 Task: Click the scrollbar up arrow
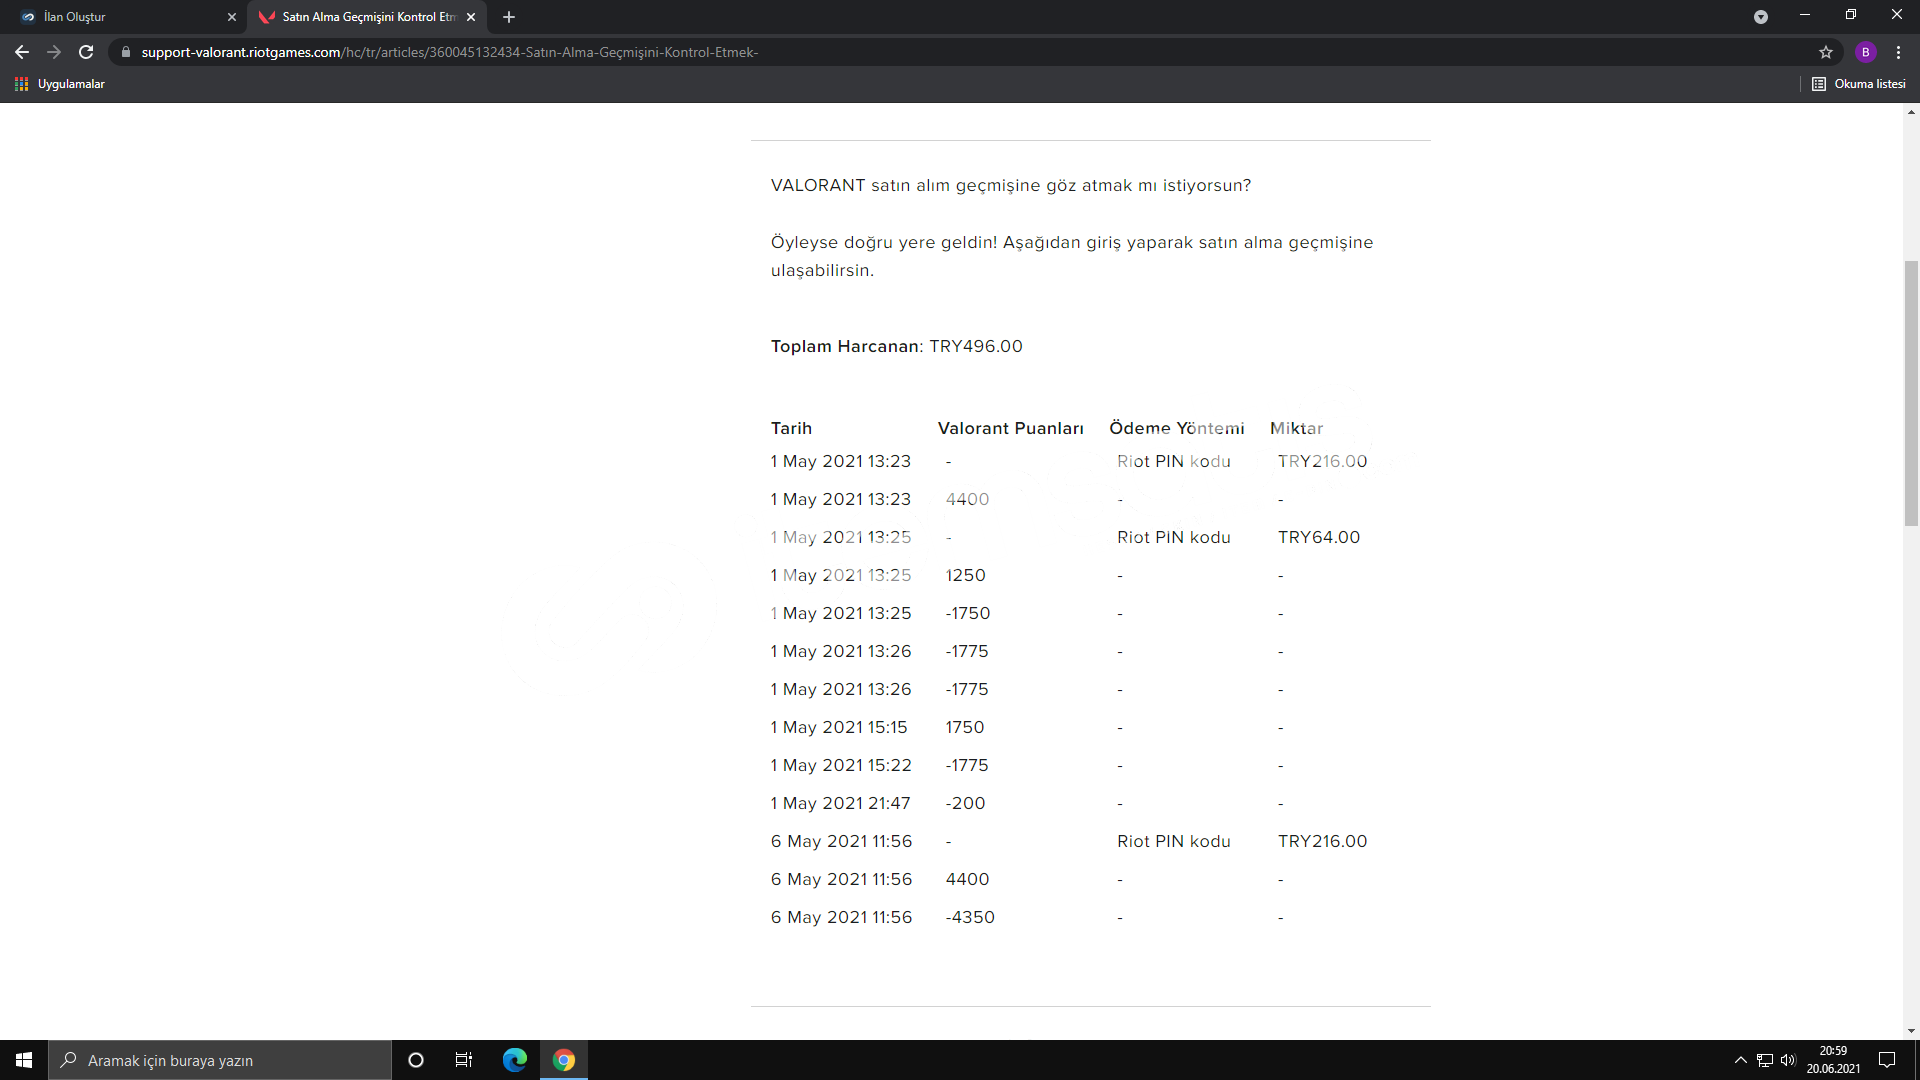pos(1911,112)
